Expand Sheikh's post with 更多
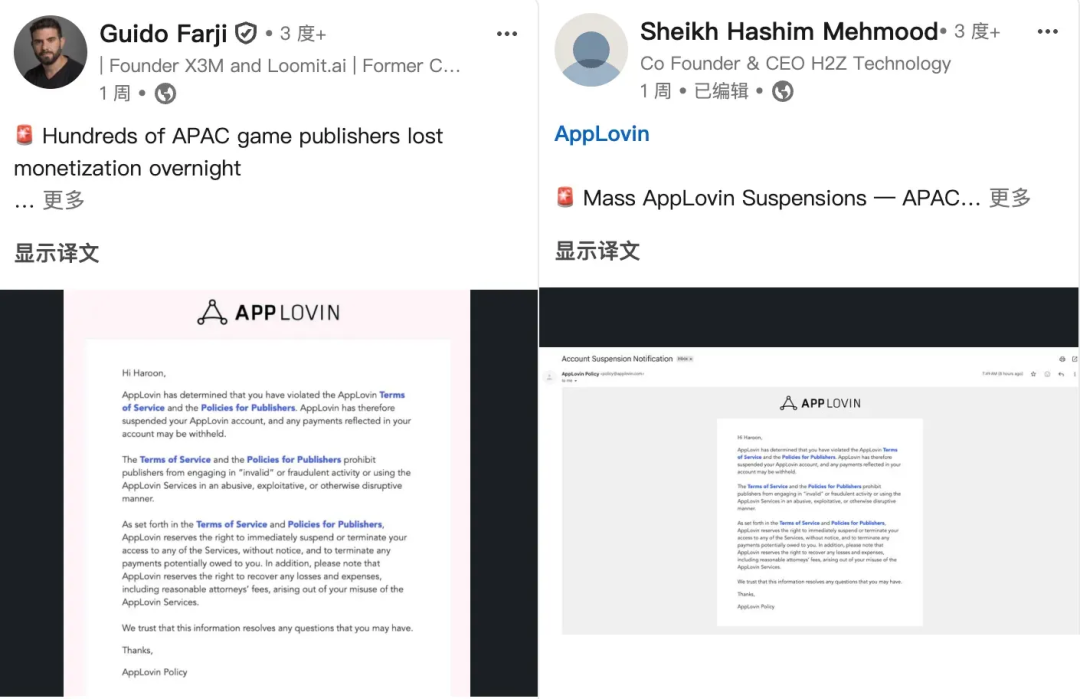This screenshot has height=699, width=1080. pyautogui.click(x=1010, y=198)
